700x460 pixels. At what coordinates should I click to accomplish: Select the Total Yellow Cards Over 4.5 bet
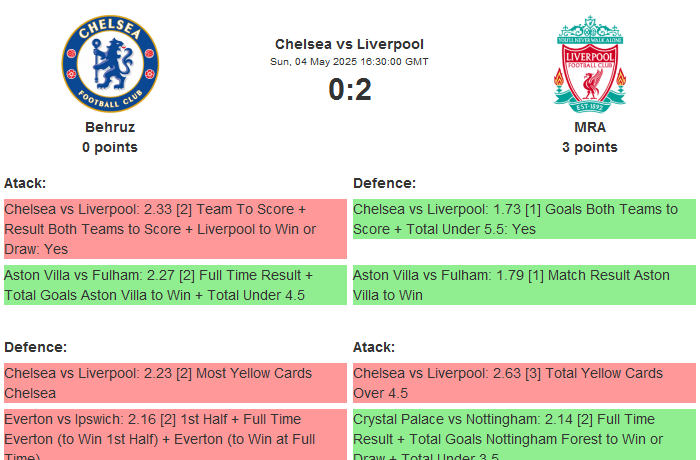(523, 383)
